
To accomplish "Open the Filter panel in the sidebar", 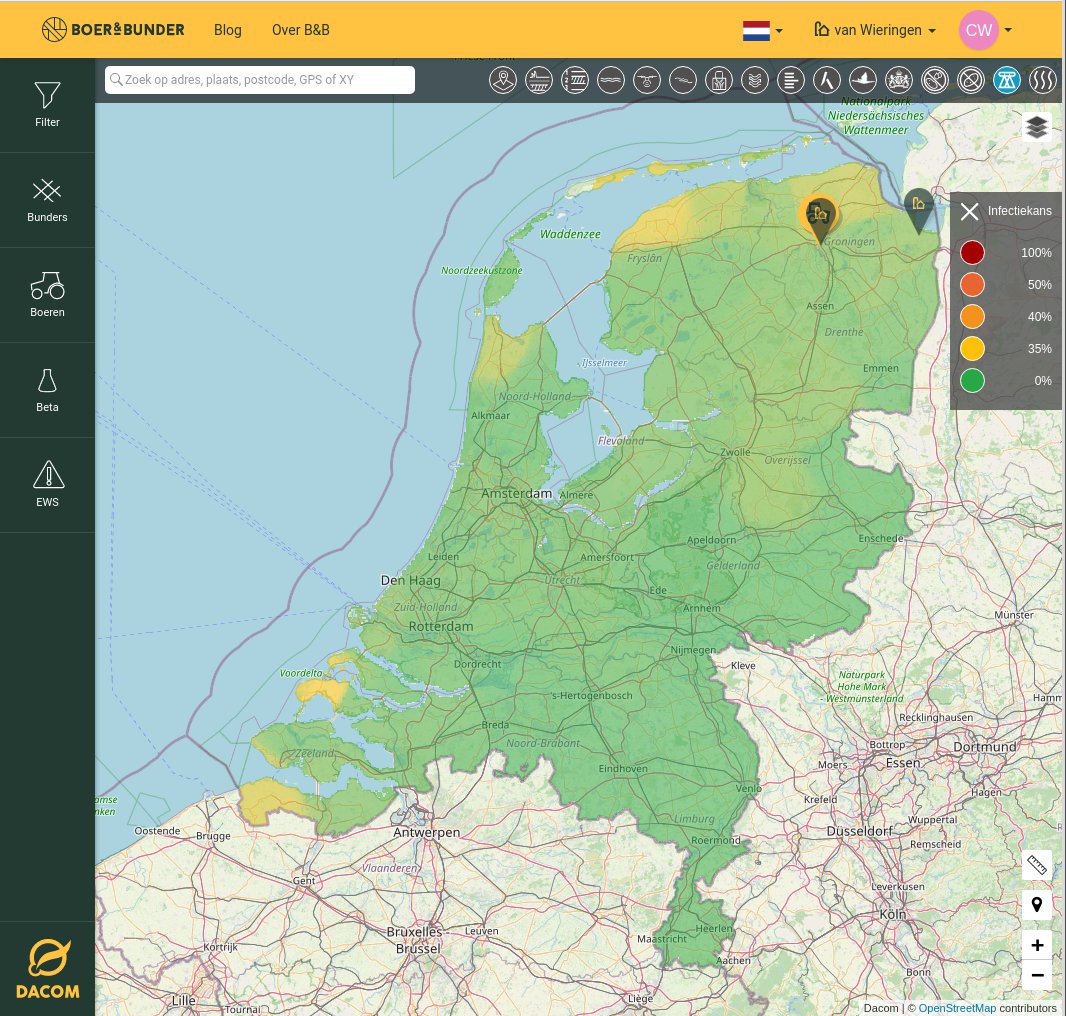I will (x=47, y=104).
